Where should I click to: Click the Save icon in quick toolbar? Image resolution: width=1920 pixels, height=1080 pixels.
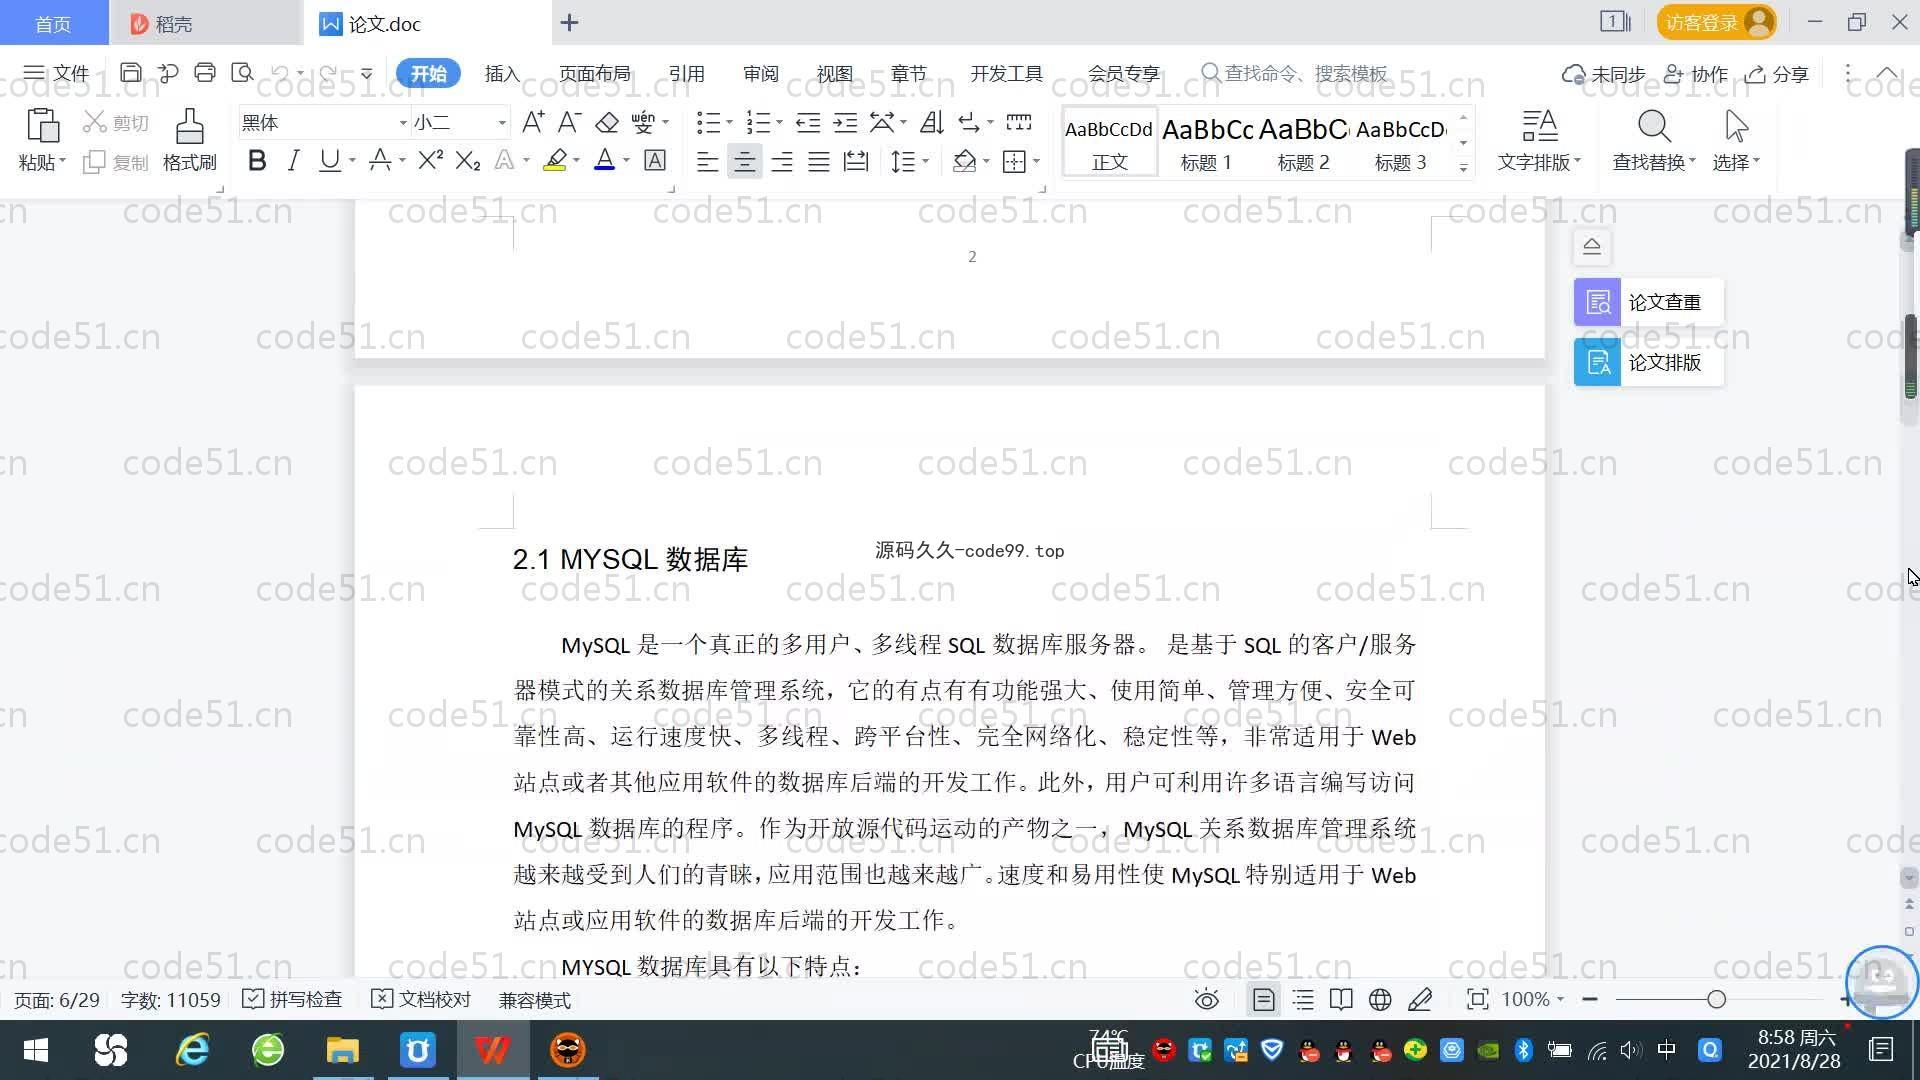tap(130, 73)
